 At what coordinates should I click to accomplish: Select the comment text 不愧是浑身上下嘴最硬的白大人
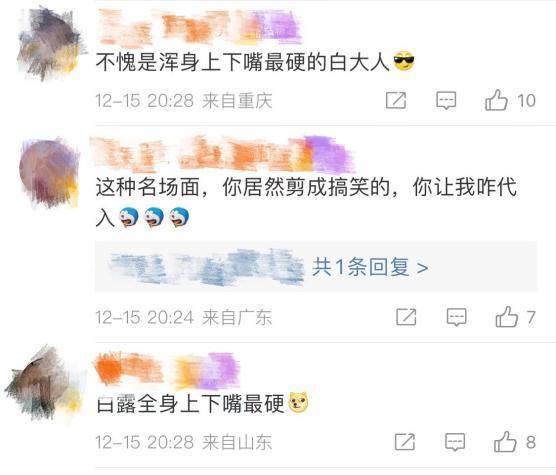point(243,62)
